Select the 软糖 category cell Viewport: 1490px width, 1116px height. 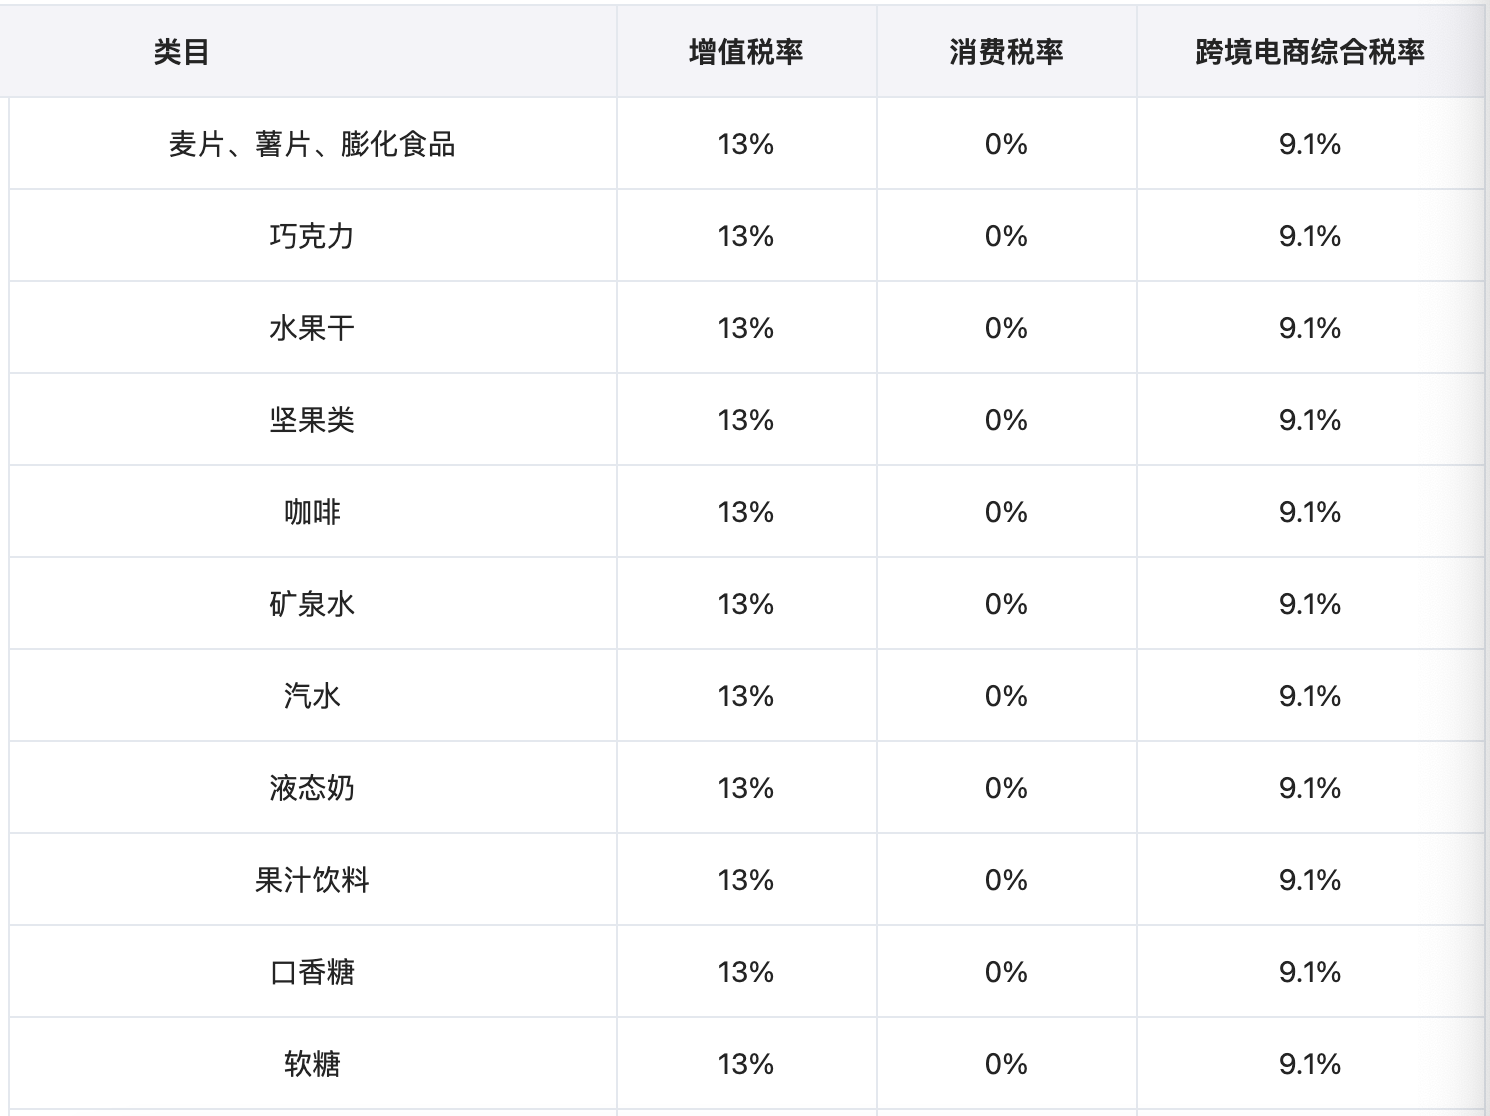(x=312, y=1064)
